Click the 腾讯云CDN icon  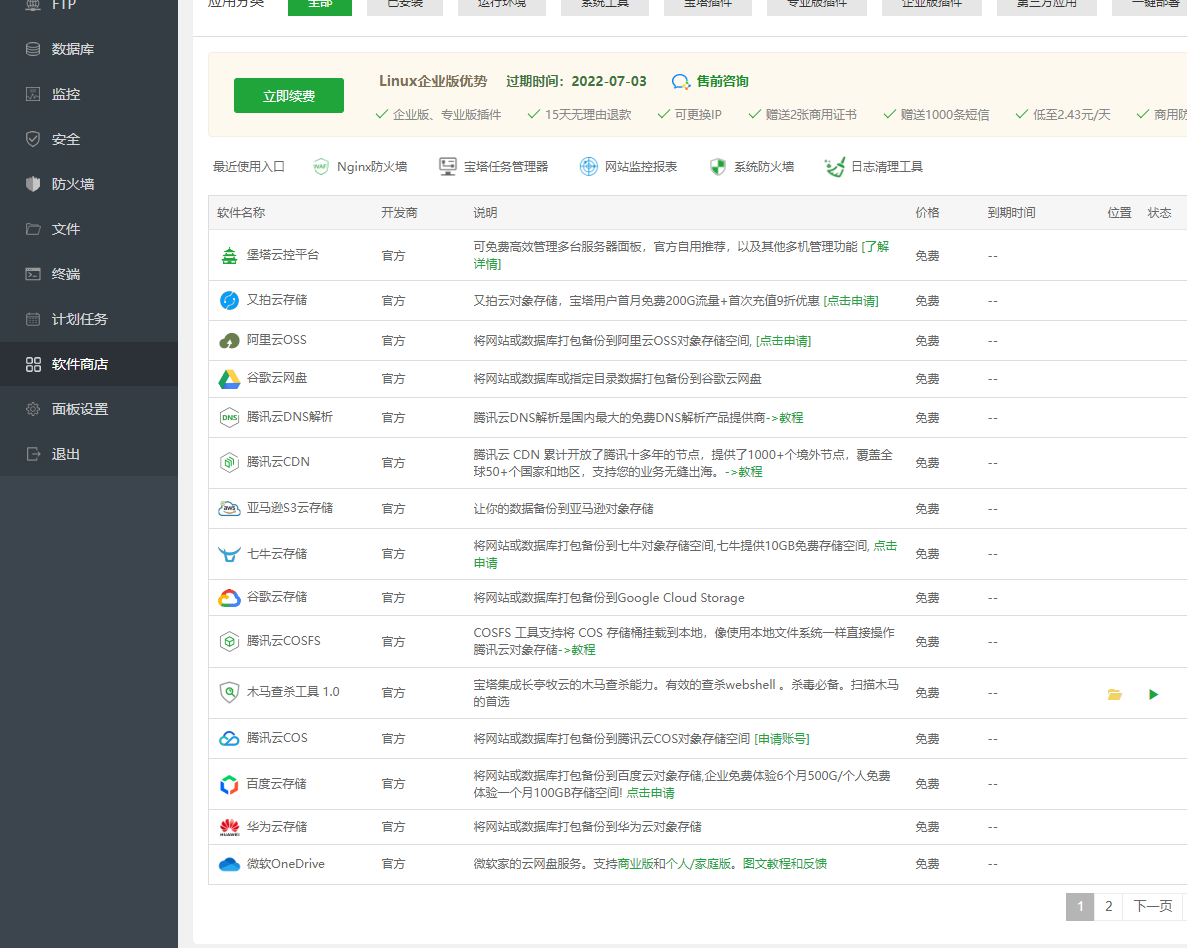click(x=229, y=462)
